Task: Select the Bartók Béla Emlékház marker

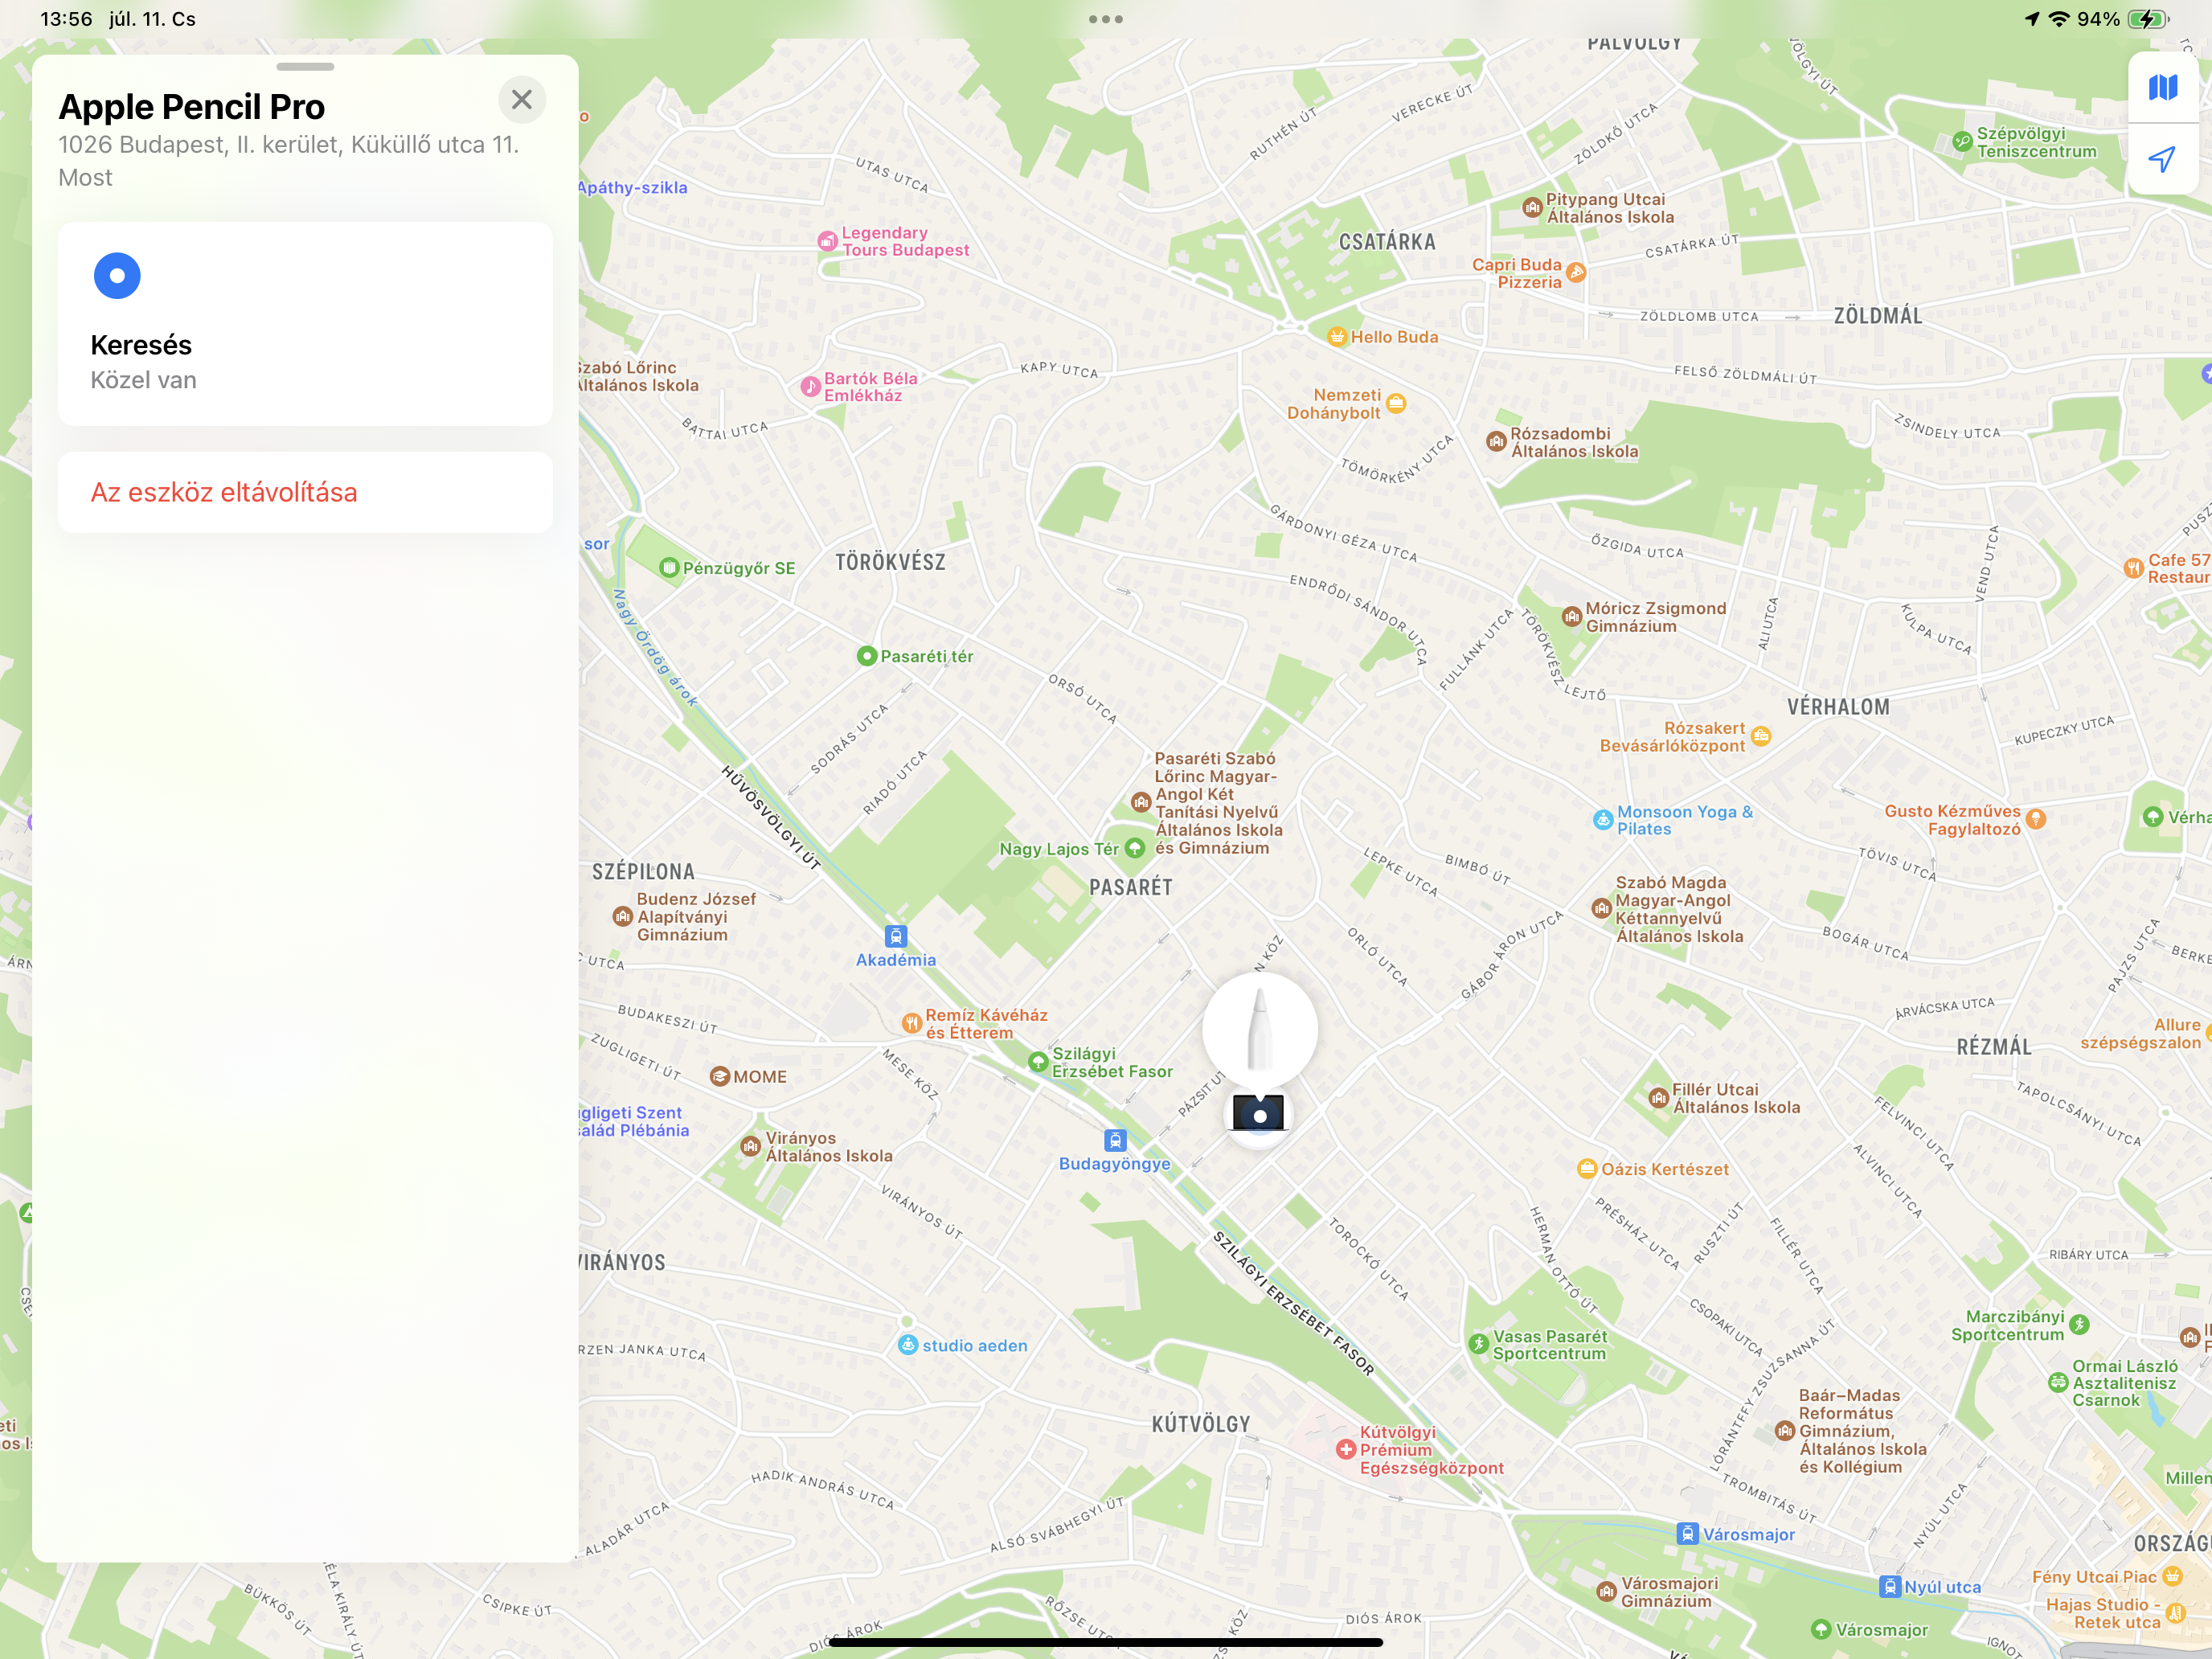Action: click(810, 387)
